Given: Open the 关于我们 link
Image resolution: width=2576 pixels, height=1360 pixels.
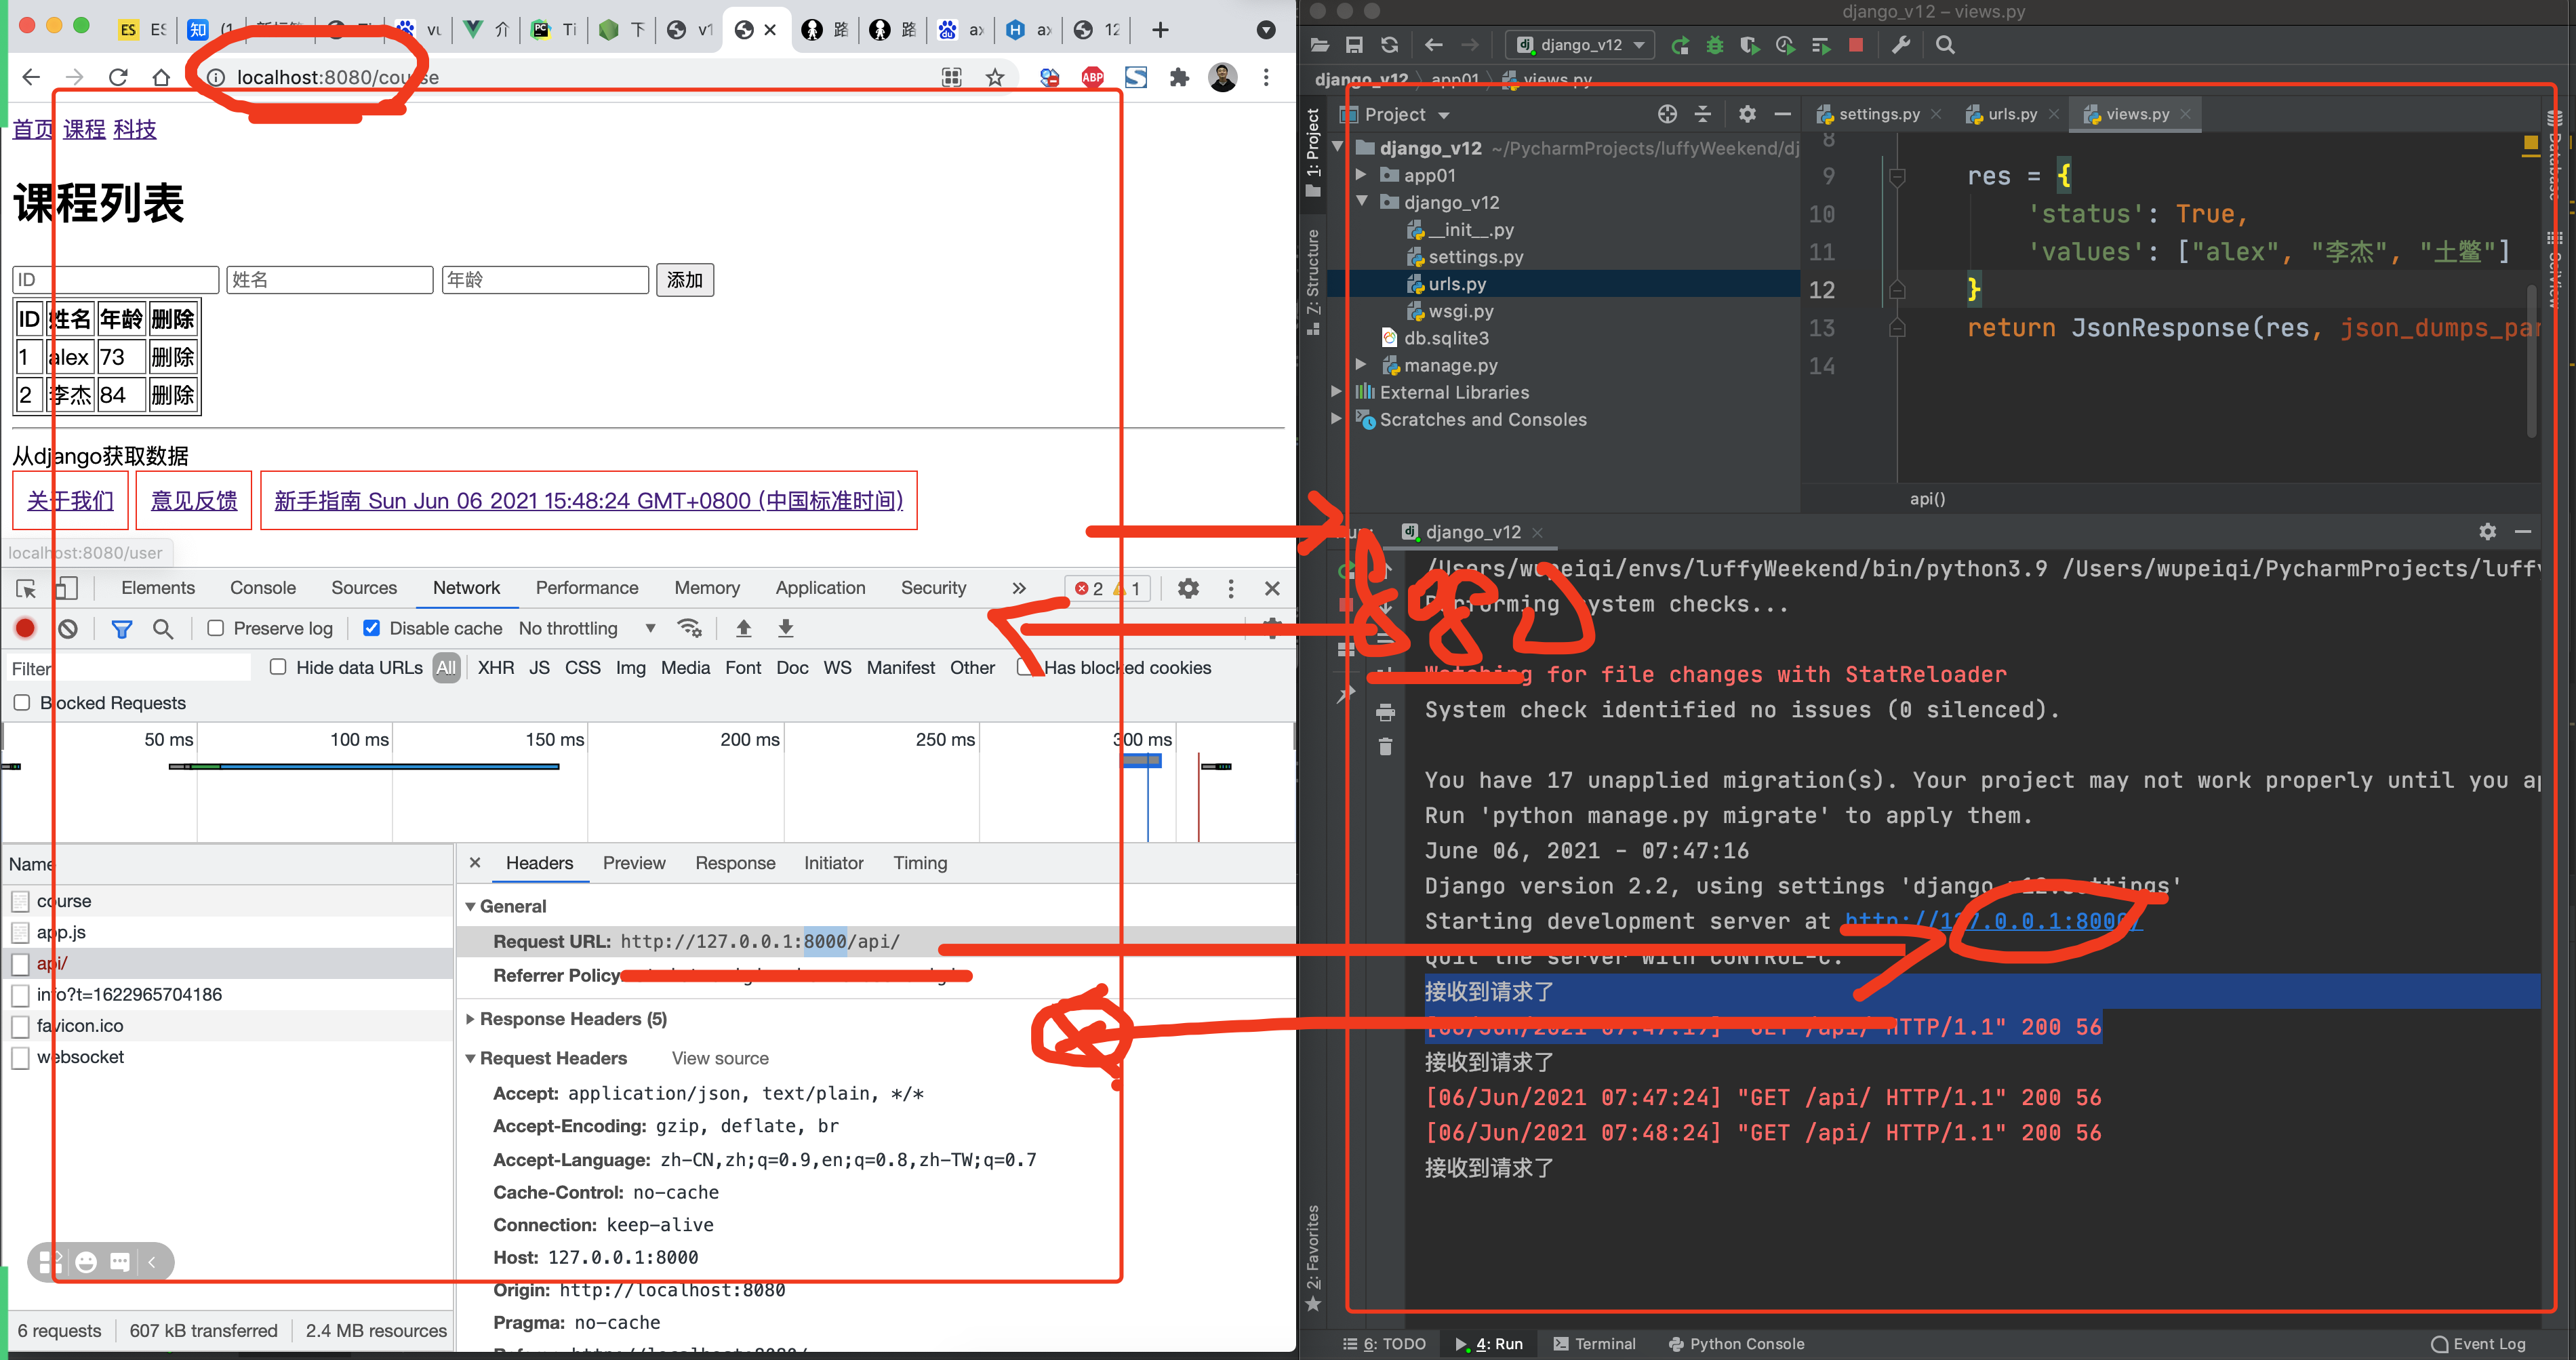Looking at the screenshot, I should pos(70,501).
